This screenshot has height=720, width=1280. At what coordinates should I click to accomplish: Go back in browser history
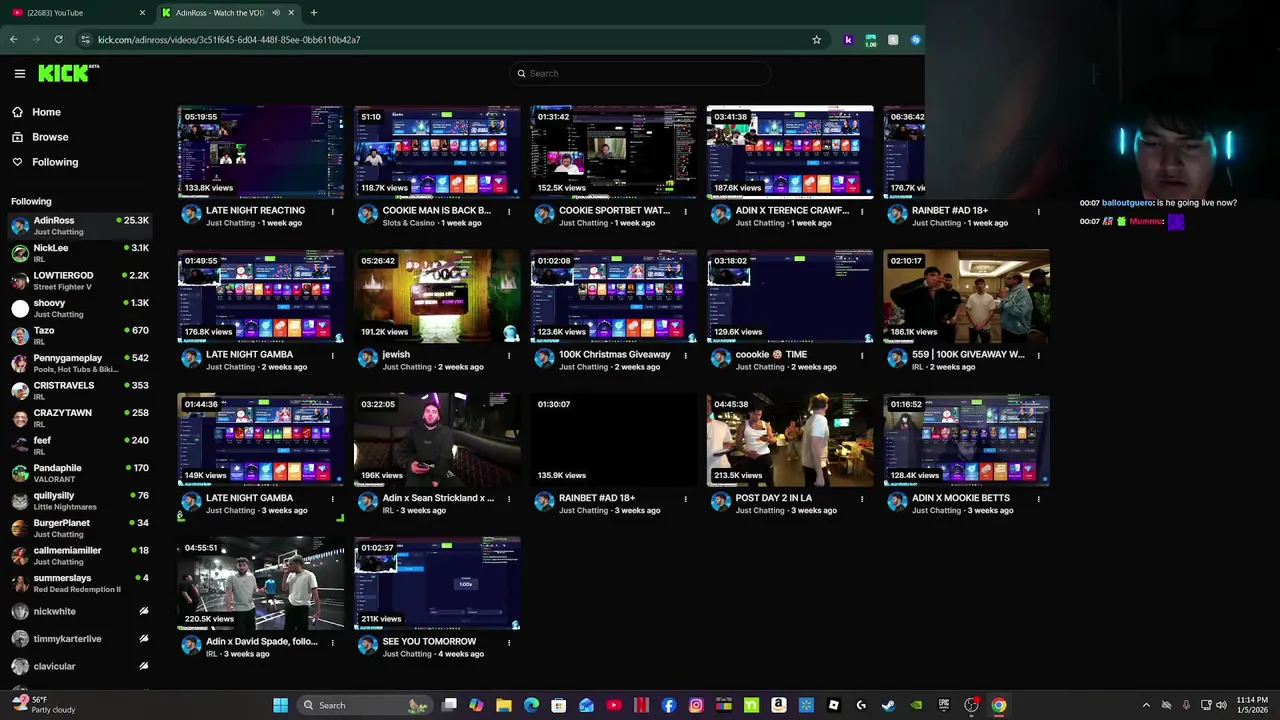point(14,40)
